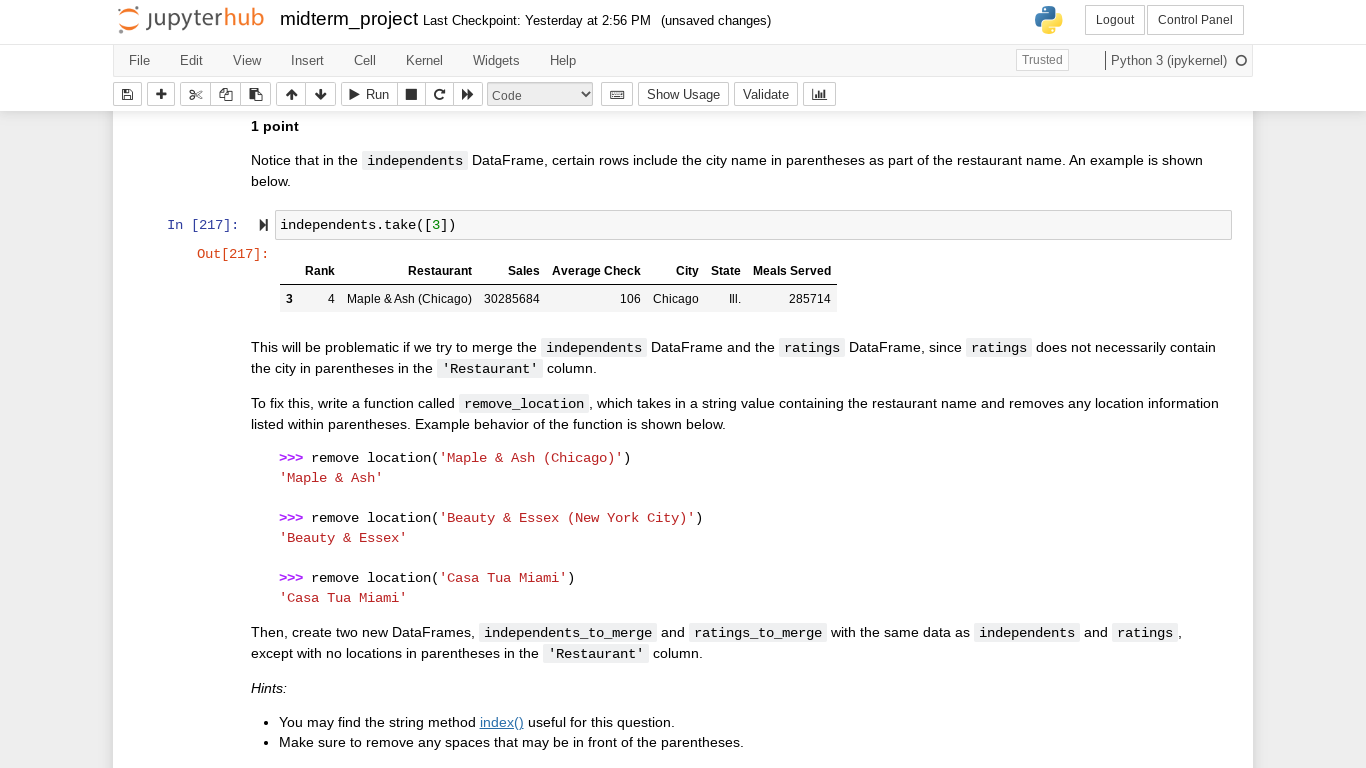Restart the kernel
Image resolution: width=1366 pixels, height=768 pixels.
(439, 94)
